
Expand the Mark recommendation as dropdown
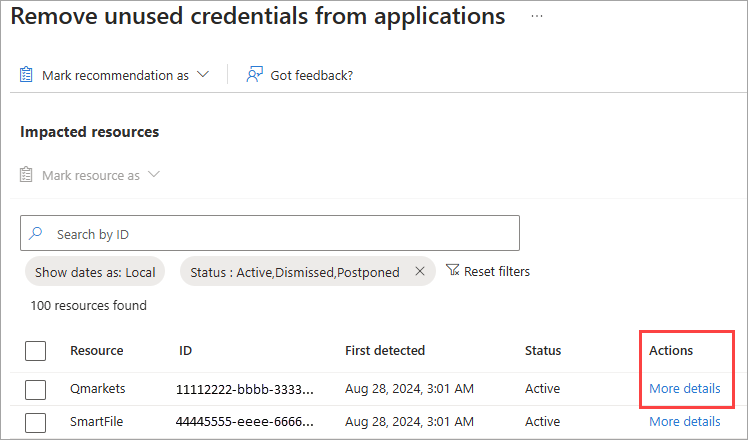coord(203,75)
